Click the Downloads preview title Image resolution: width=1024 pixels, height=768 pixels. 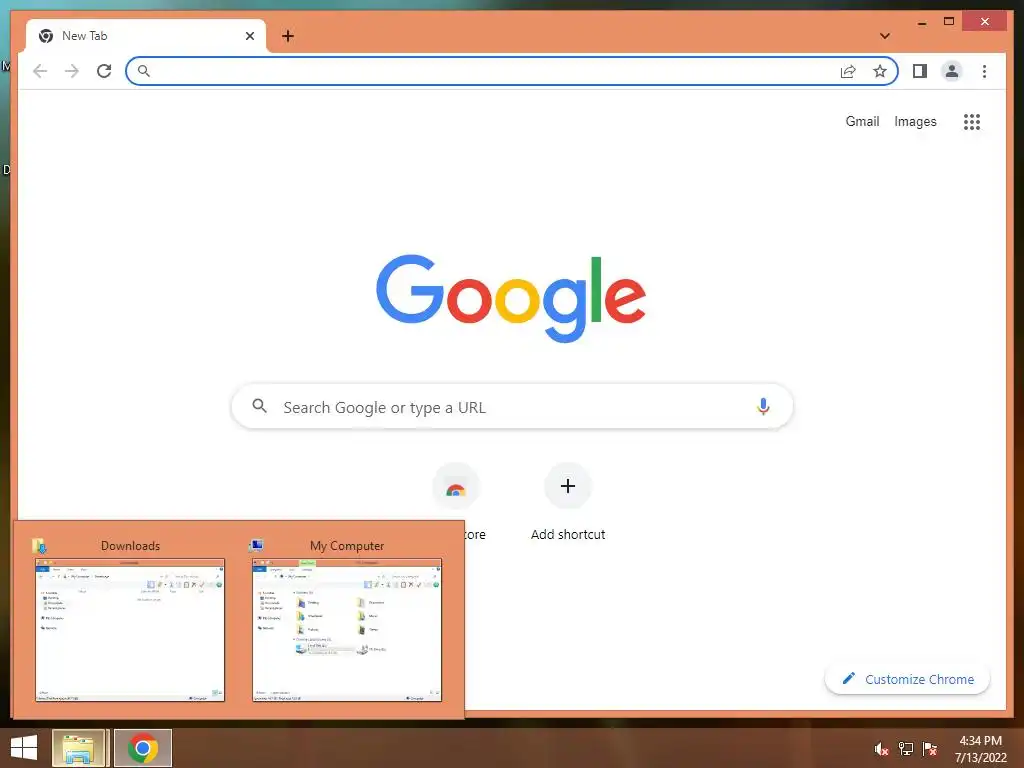click(x=130, y=546)
